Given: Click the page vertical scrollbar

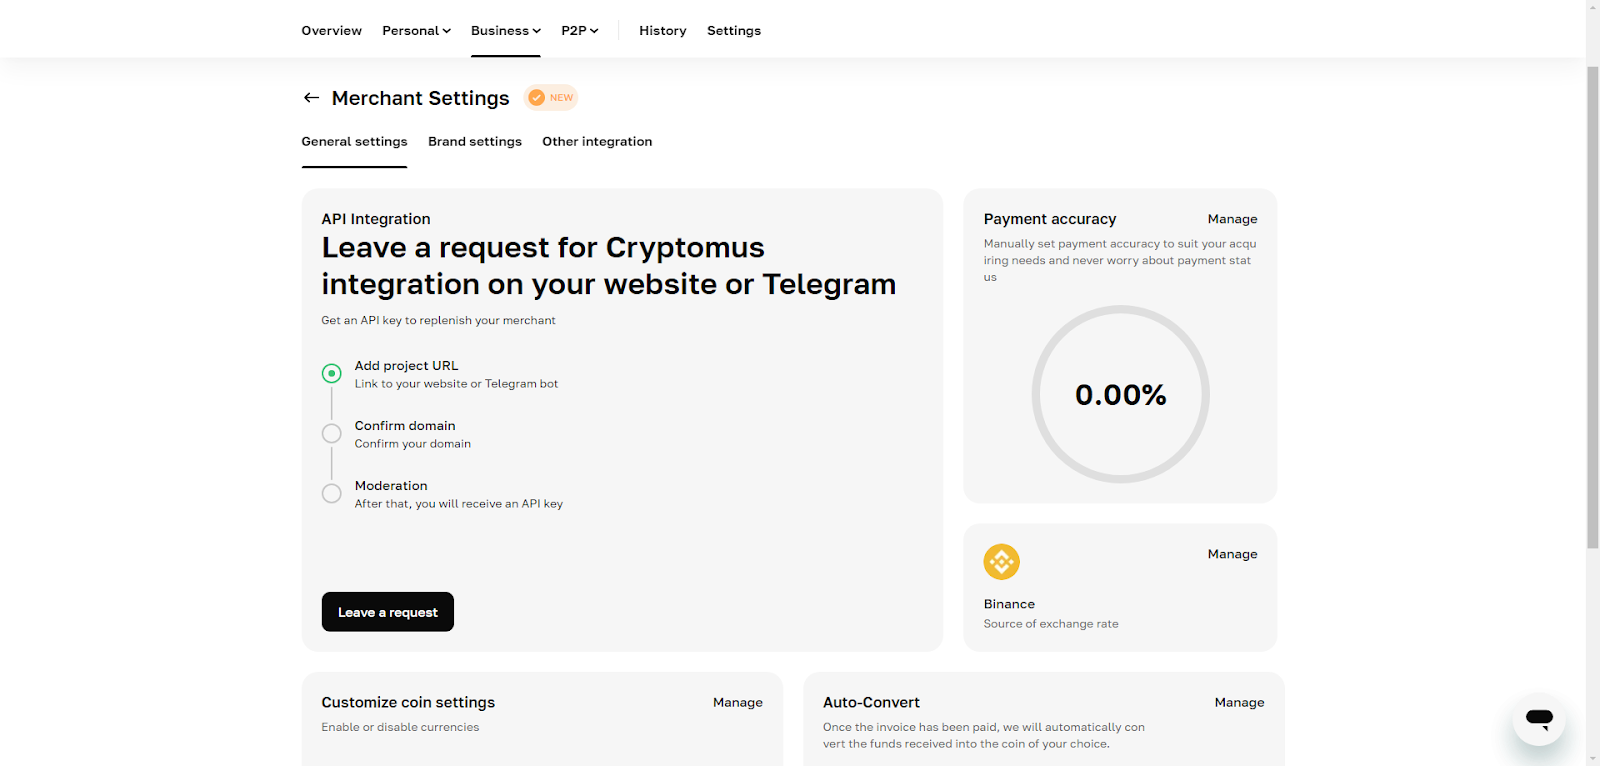Looking at the screenshot, I should pyautogui.click(x=1593, y=305).
